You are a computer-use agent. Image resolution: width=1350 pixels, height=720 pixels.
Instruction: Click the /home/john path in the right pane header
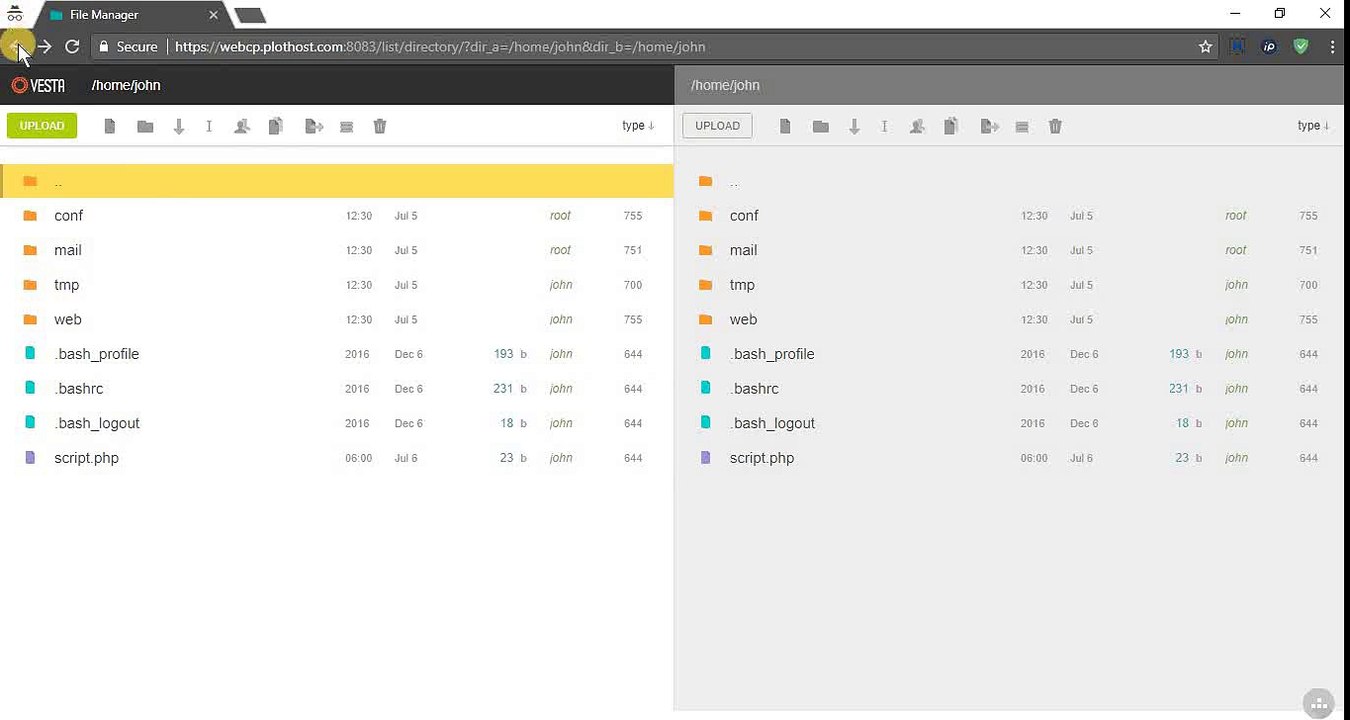tap(725, 85)
